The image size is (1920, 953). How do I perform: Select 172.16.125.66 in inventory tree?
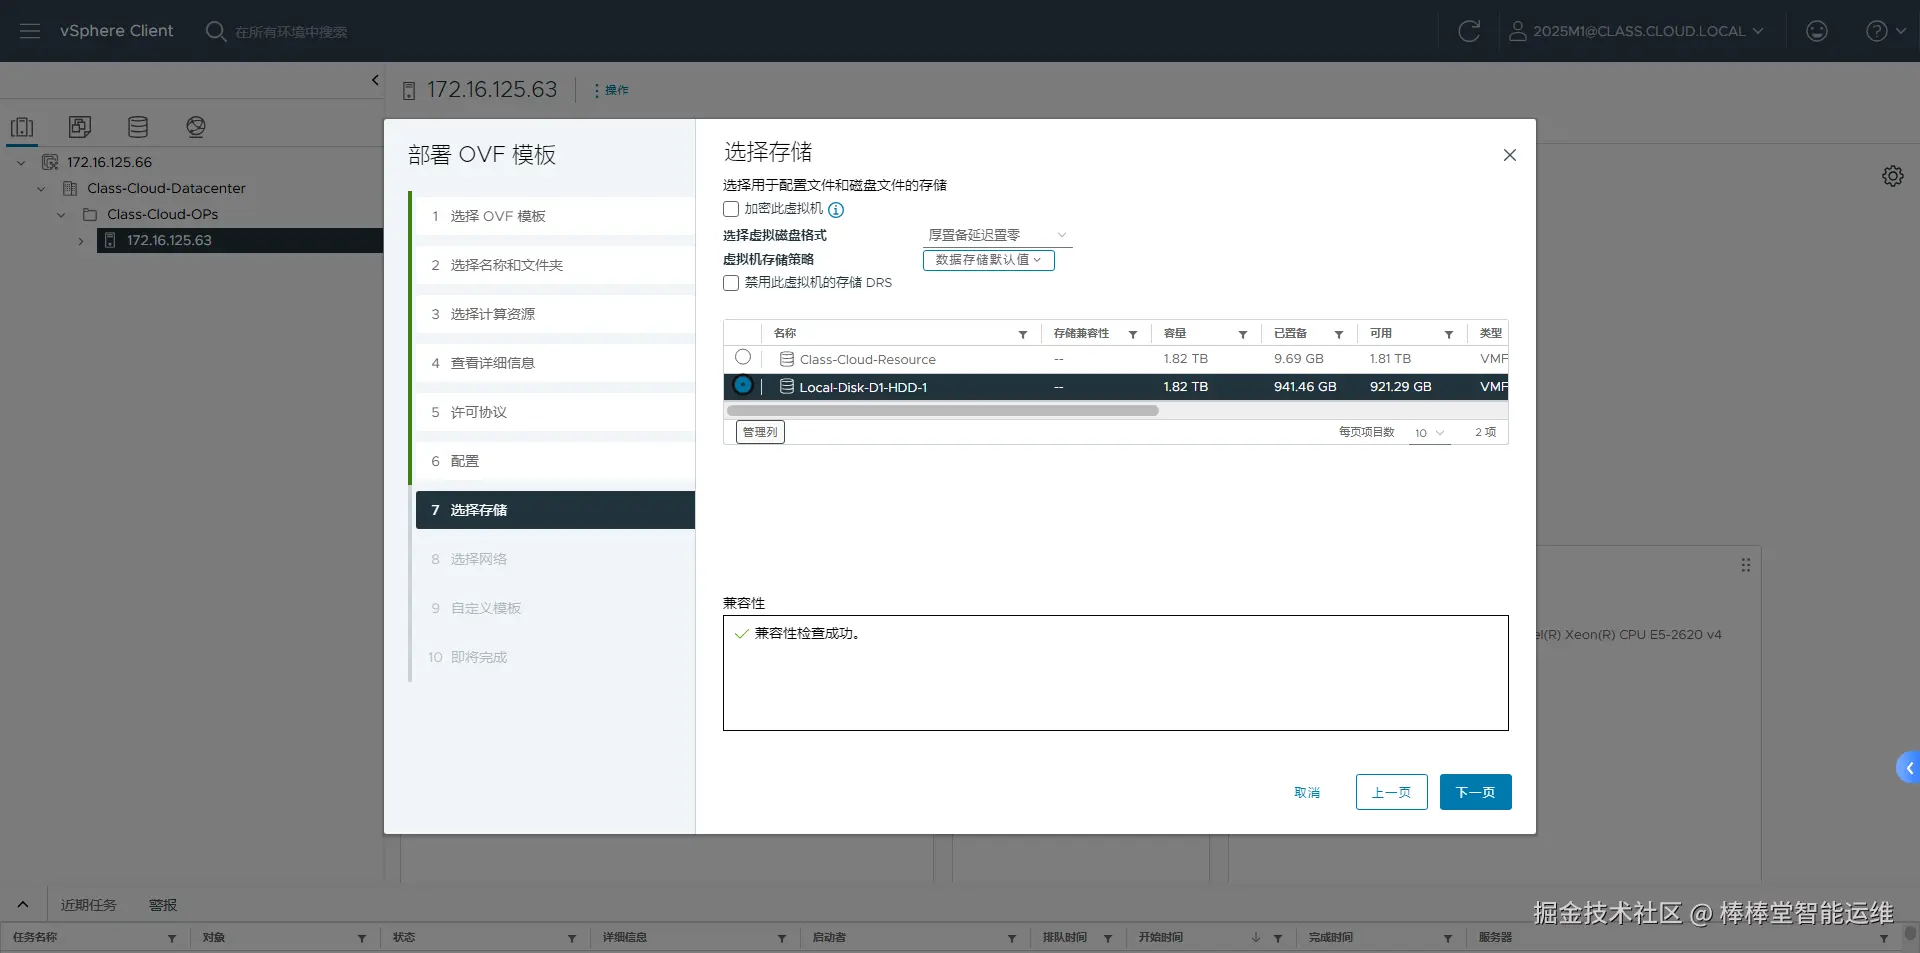(x=109, y=162)
